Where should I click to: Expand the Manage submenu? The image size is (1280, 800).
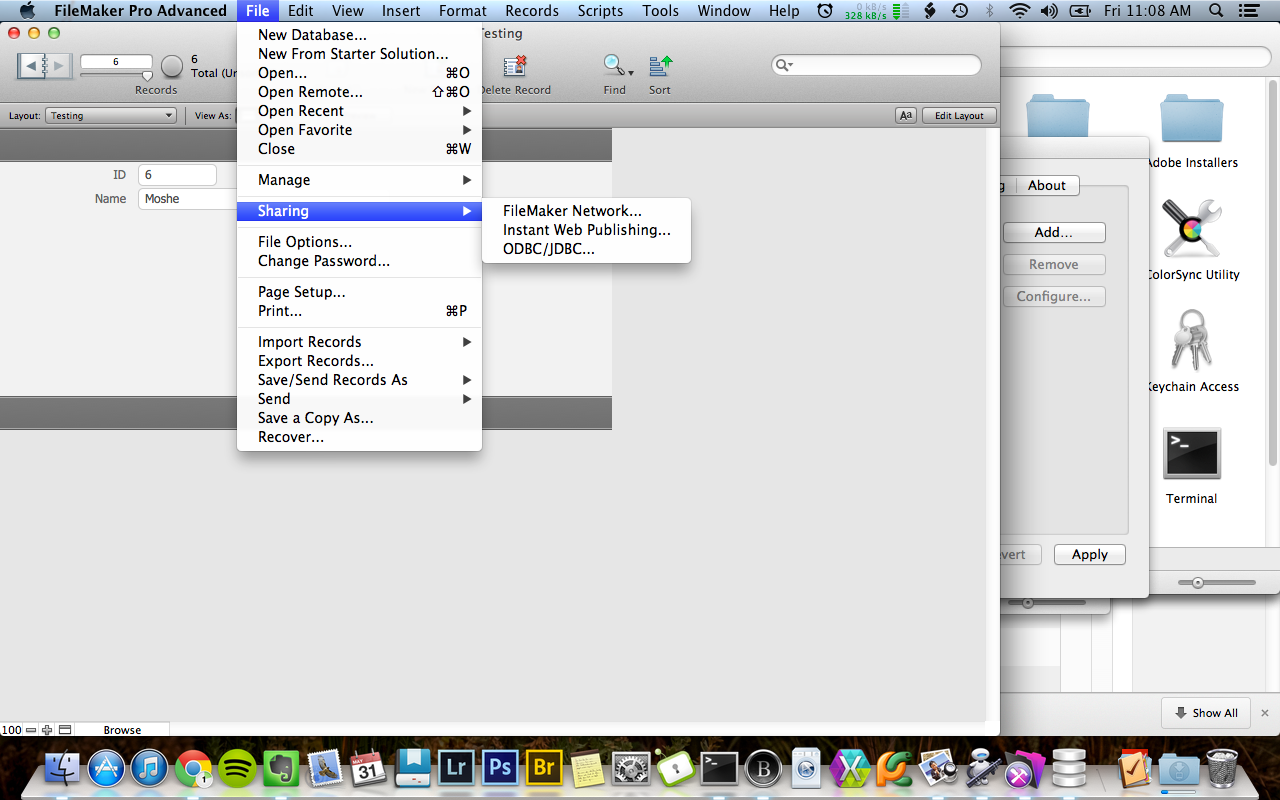click(360, 180)
